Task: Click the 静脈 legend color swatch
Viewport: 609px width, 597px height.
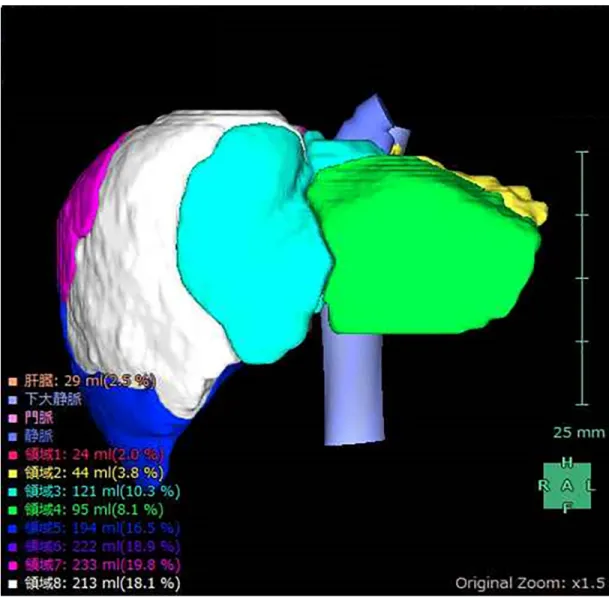Action: click(x=13, y=437)
